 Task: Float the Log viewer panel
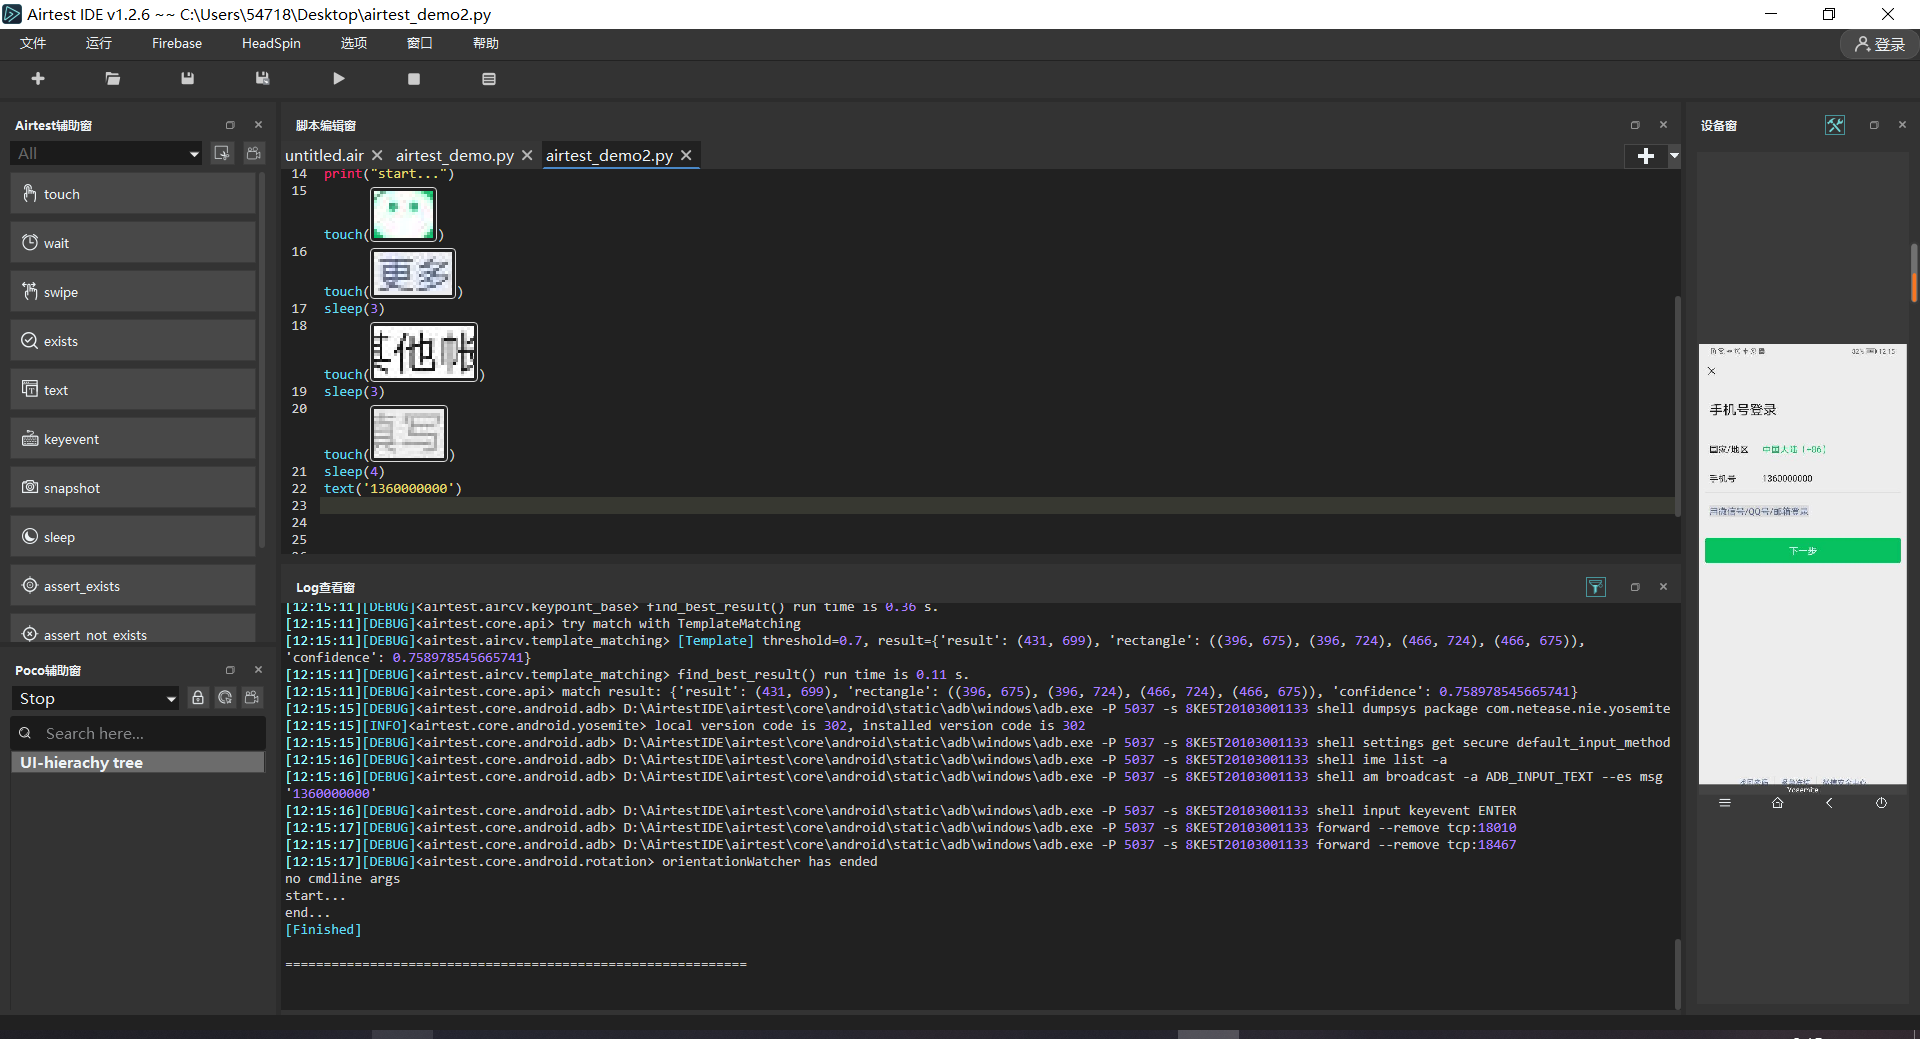(x=1635, y=587)
